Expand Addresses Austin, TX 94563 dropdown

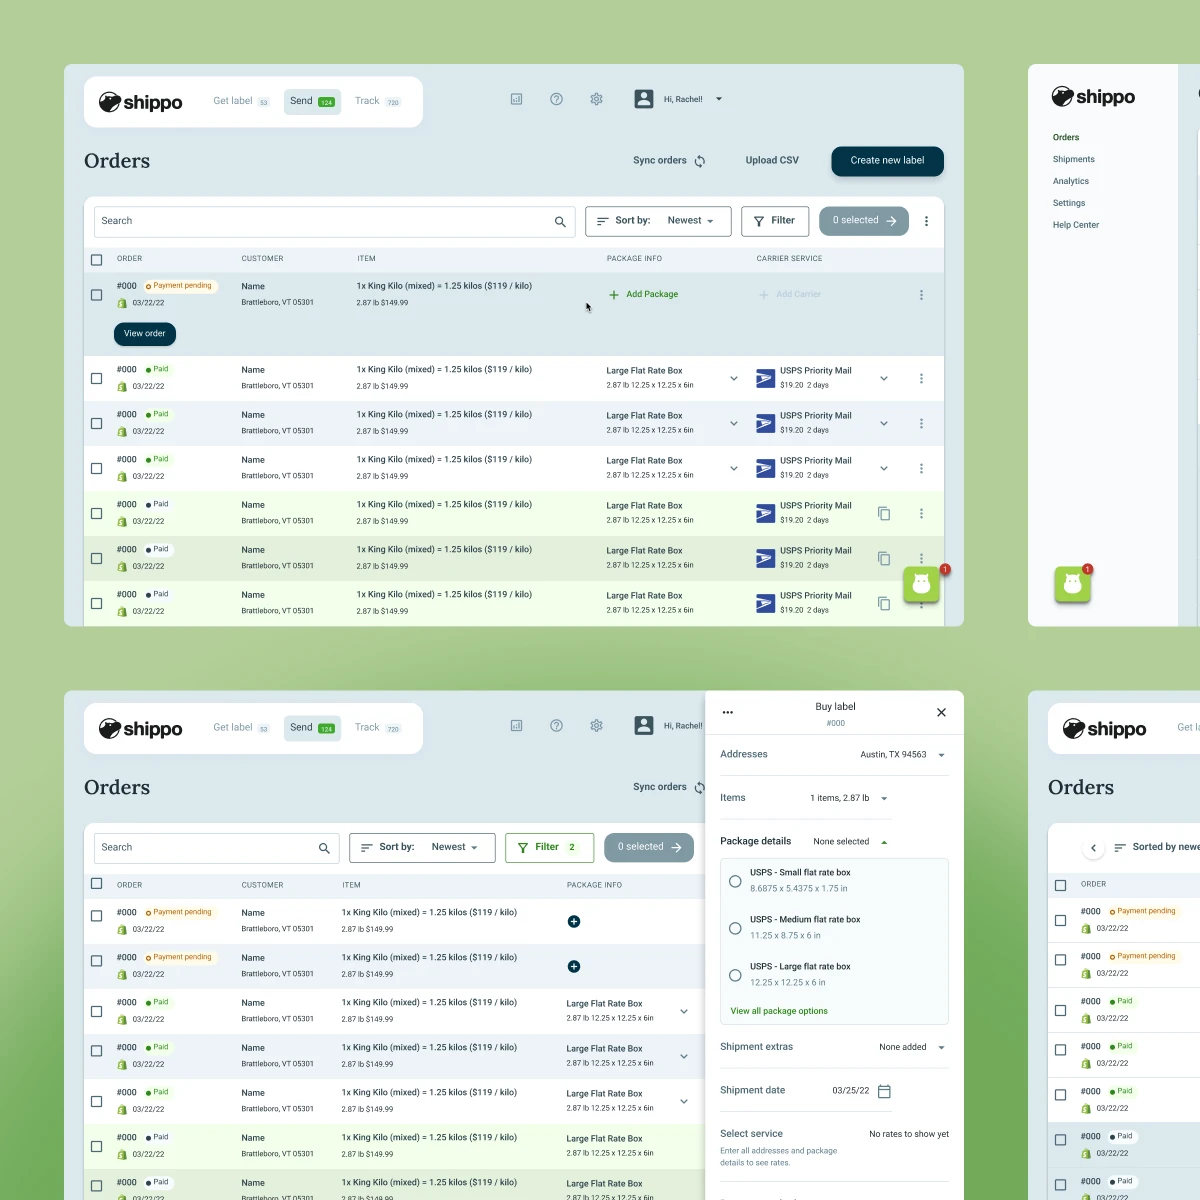coord(941,755)
